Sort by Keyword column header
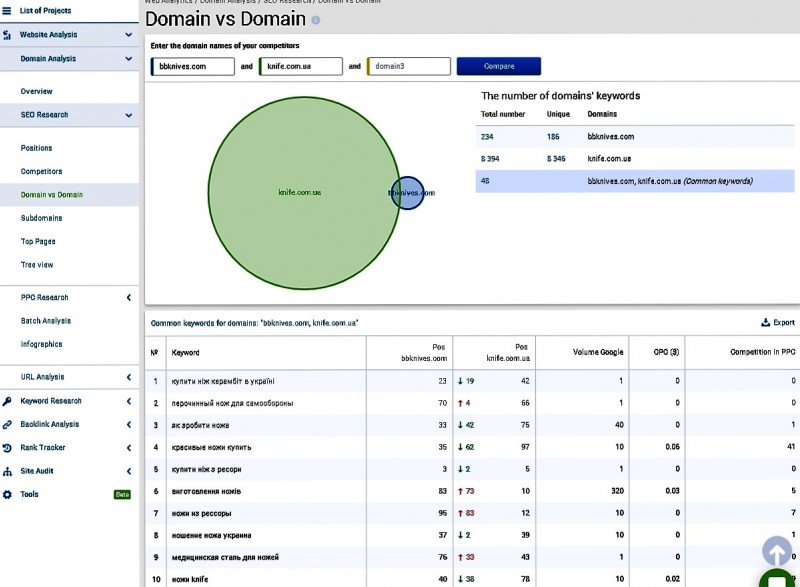 pos(185,352)
